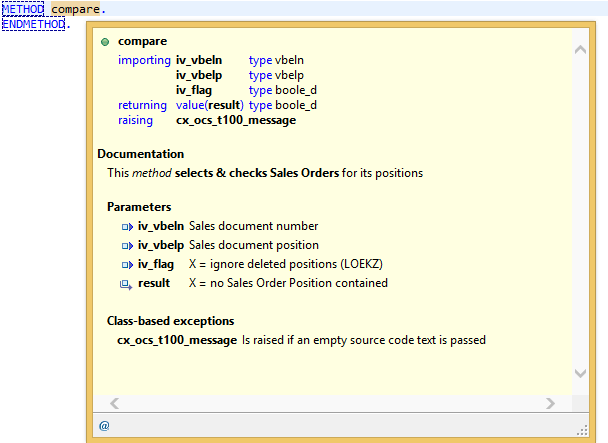Click the resize grip at popup corner
This screenshot has height=443, width=608.
click(x=583, y=426)
